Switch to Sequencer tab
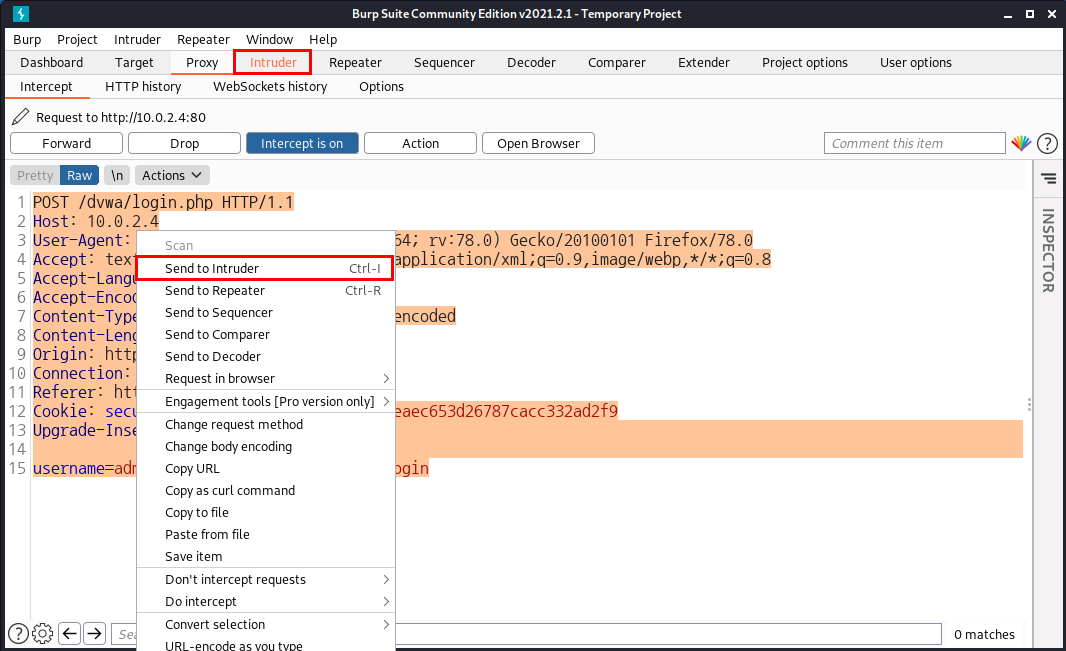The width and height of the screenshot is (1066, 651). click(444, 63)
